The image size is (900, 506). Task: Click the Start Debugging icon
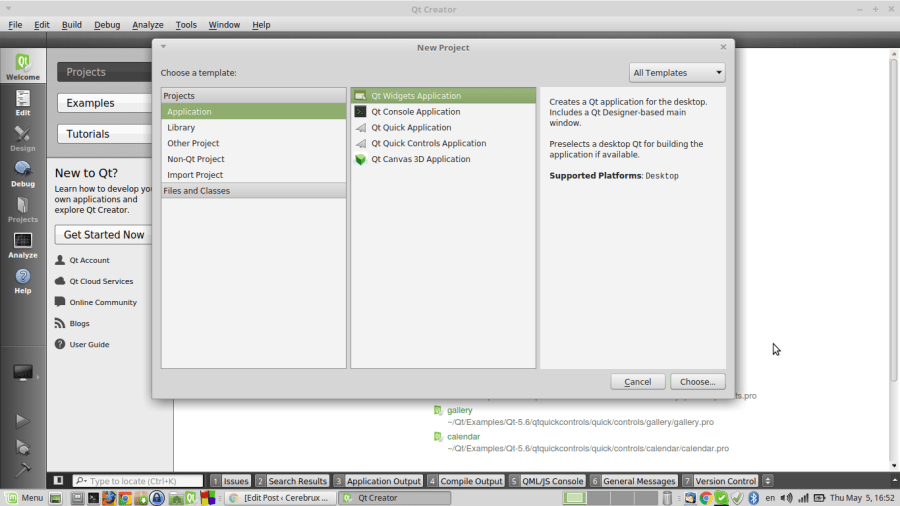(22, 447)
